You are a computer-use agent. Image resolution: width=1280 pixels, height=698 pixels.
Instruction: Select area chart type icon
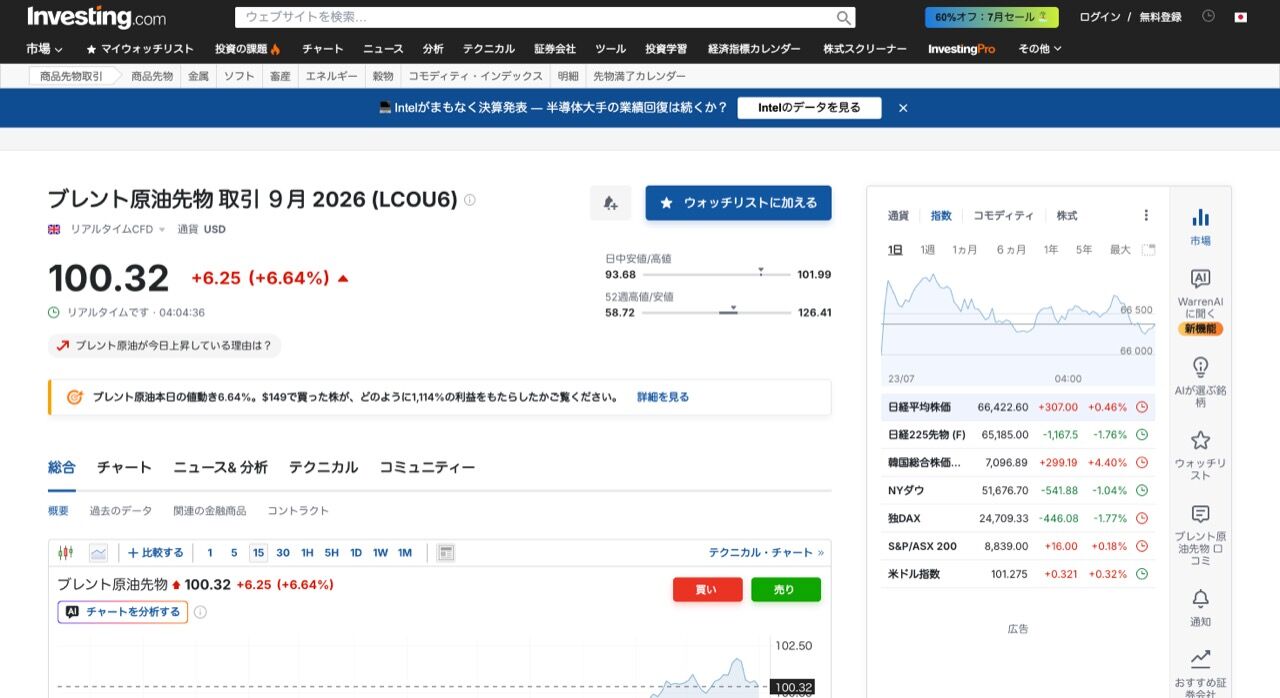coord(98,552)
